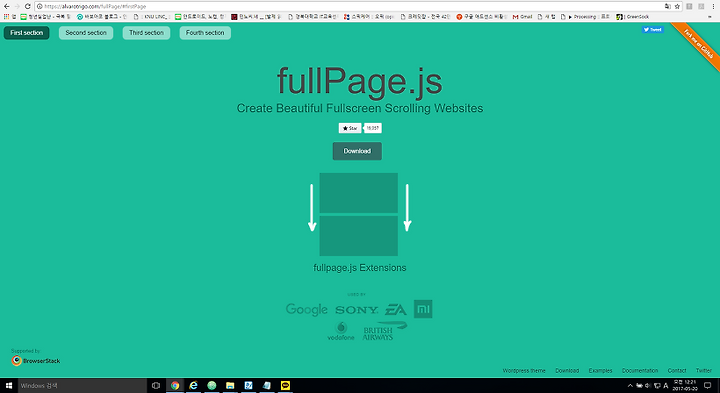The image size is (720, 393).
Task: Go to First section
Action: [27, 33]
